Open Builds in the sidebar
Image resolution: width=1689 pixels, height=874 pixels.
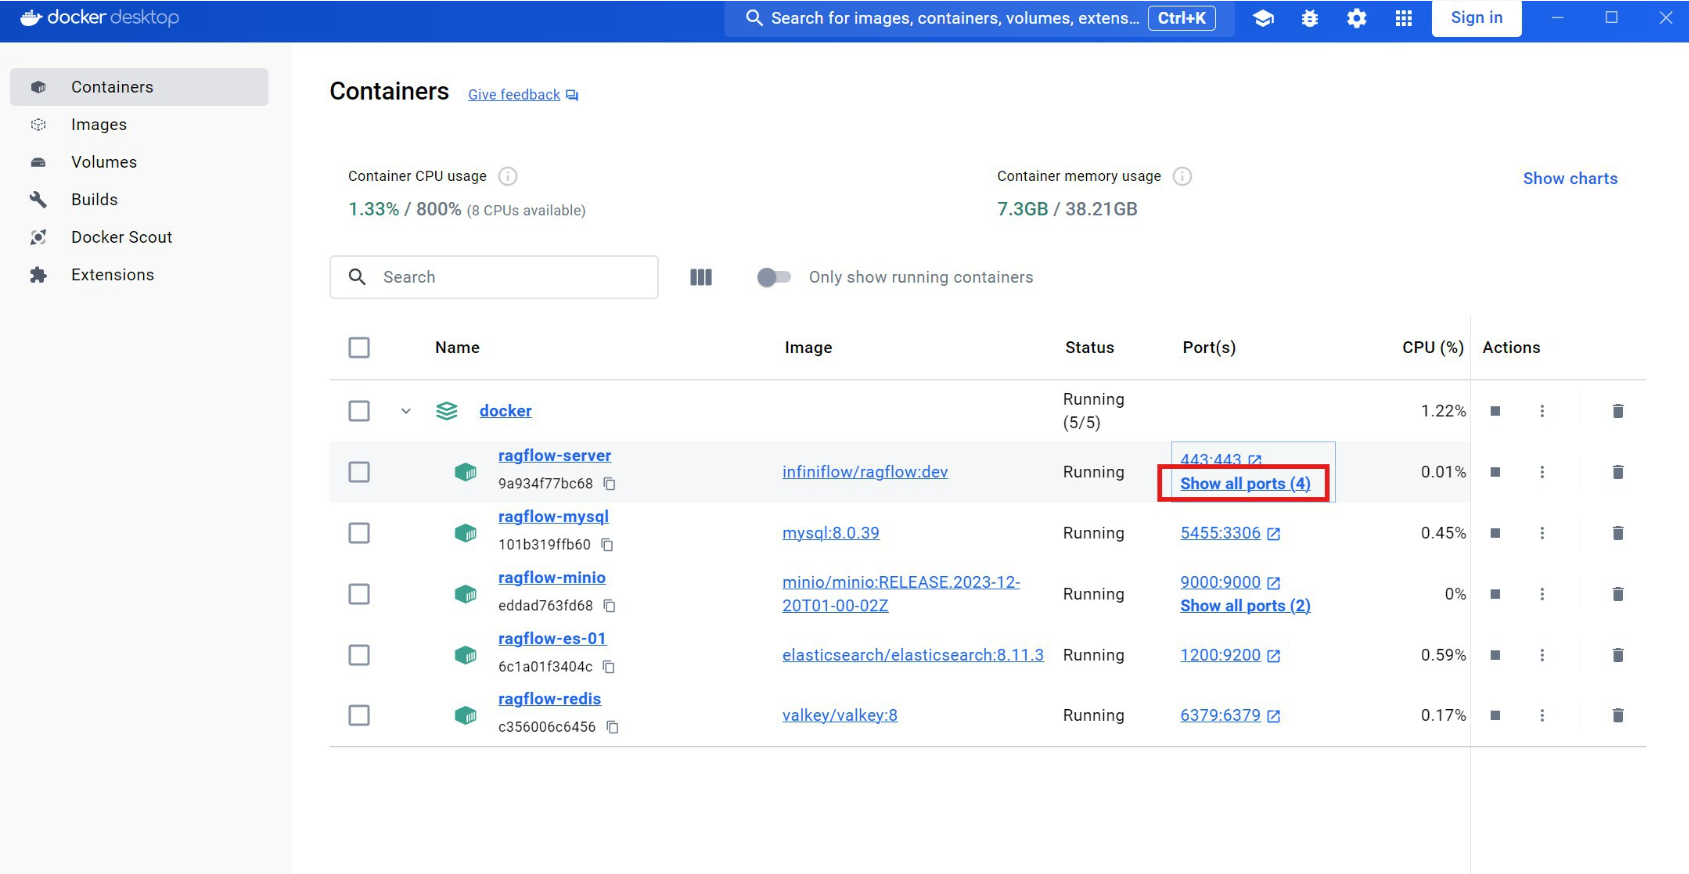coord(139,199)
